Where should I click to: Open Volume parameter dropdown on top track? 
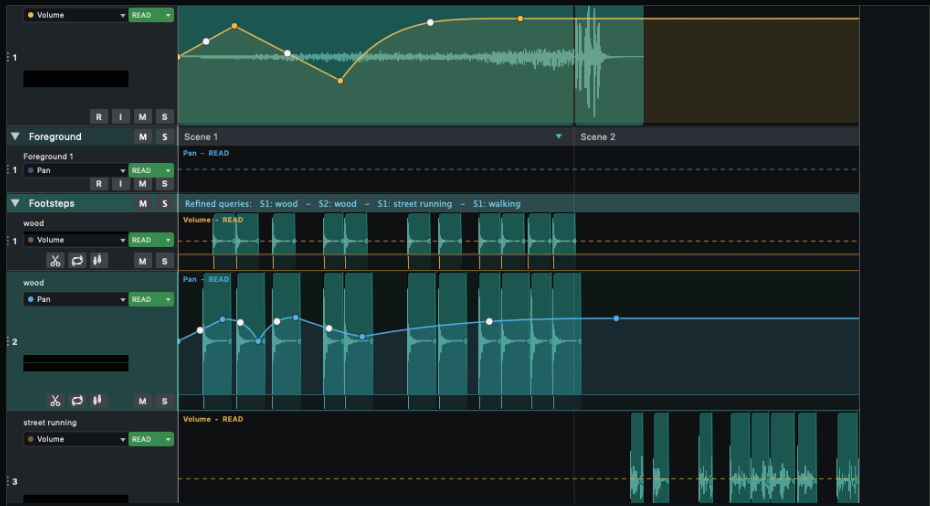pos(75,15)
